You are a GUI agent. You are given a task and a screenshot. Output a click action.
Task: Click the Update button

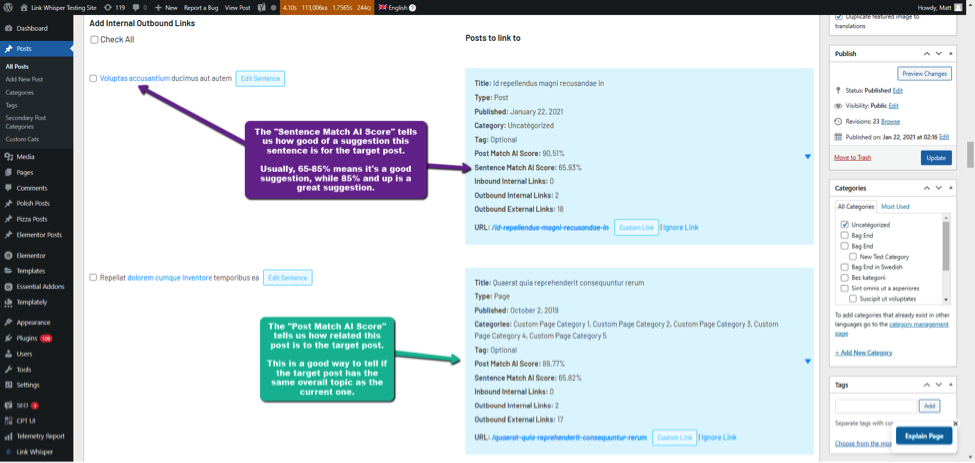tap(936, 158)
